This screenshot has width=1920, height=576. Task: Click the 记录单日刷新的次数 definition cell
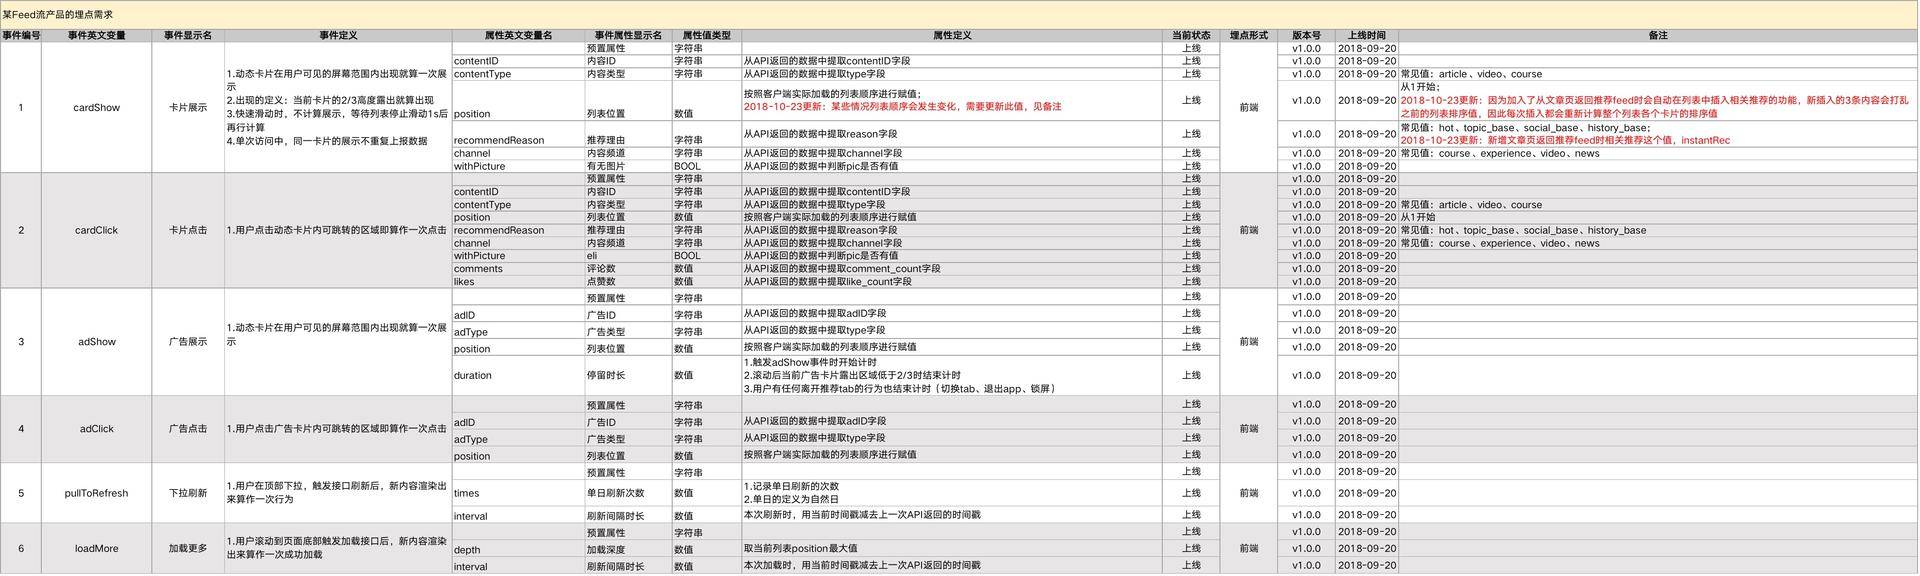[x=952, y=493]
